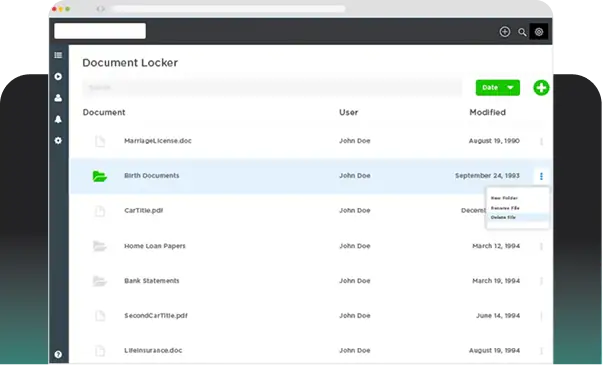The image size is (603, 365).
Task: Click John Doe in Bank Statements row
Action: (355, 281)
